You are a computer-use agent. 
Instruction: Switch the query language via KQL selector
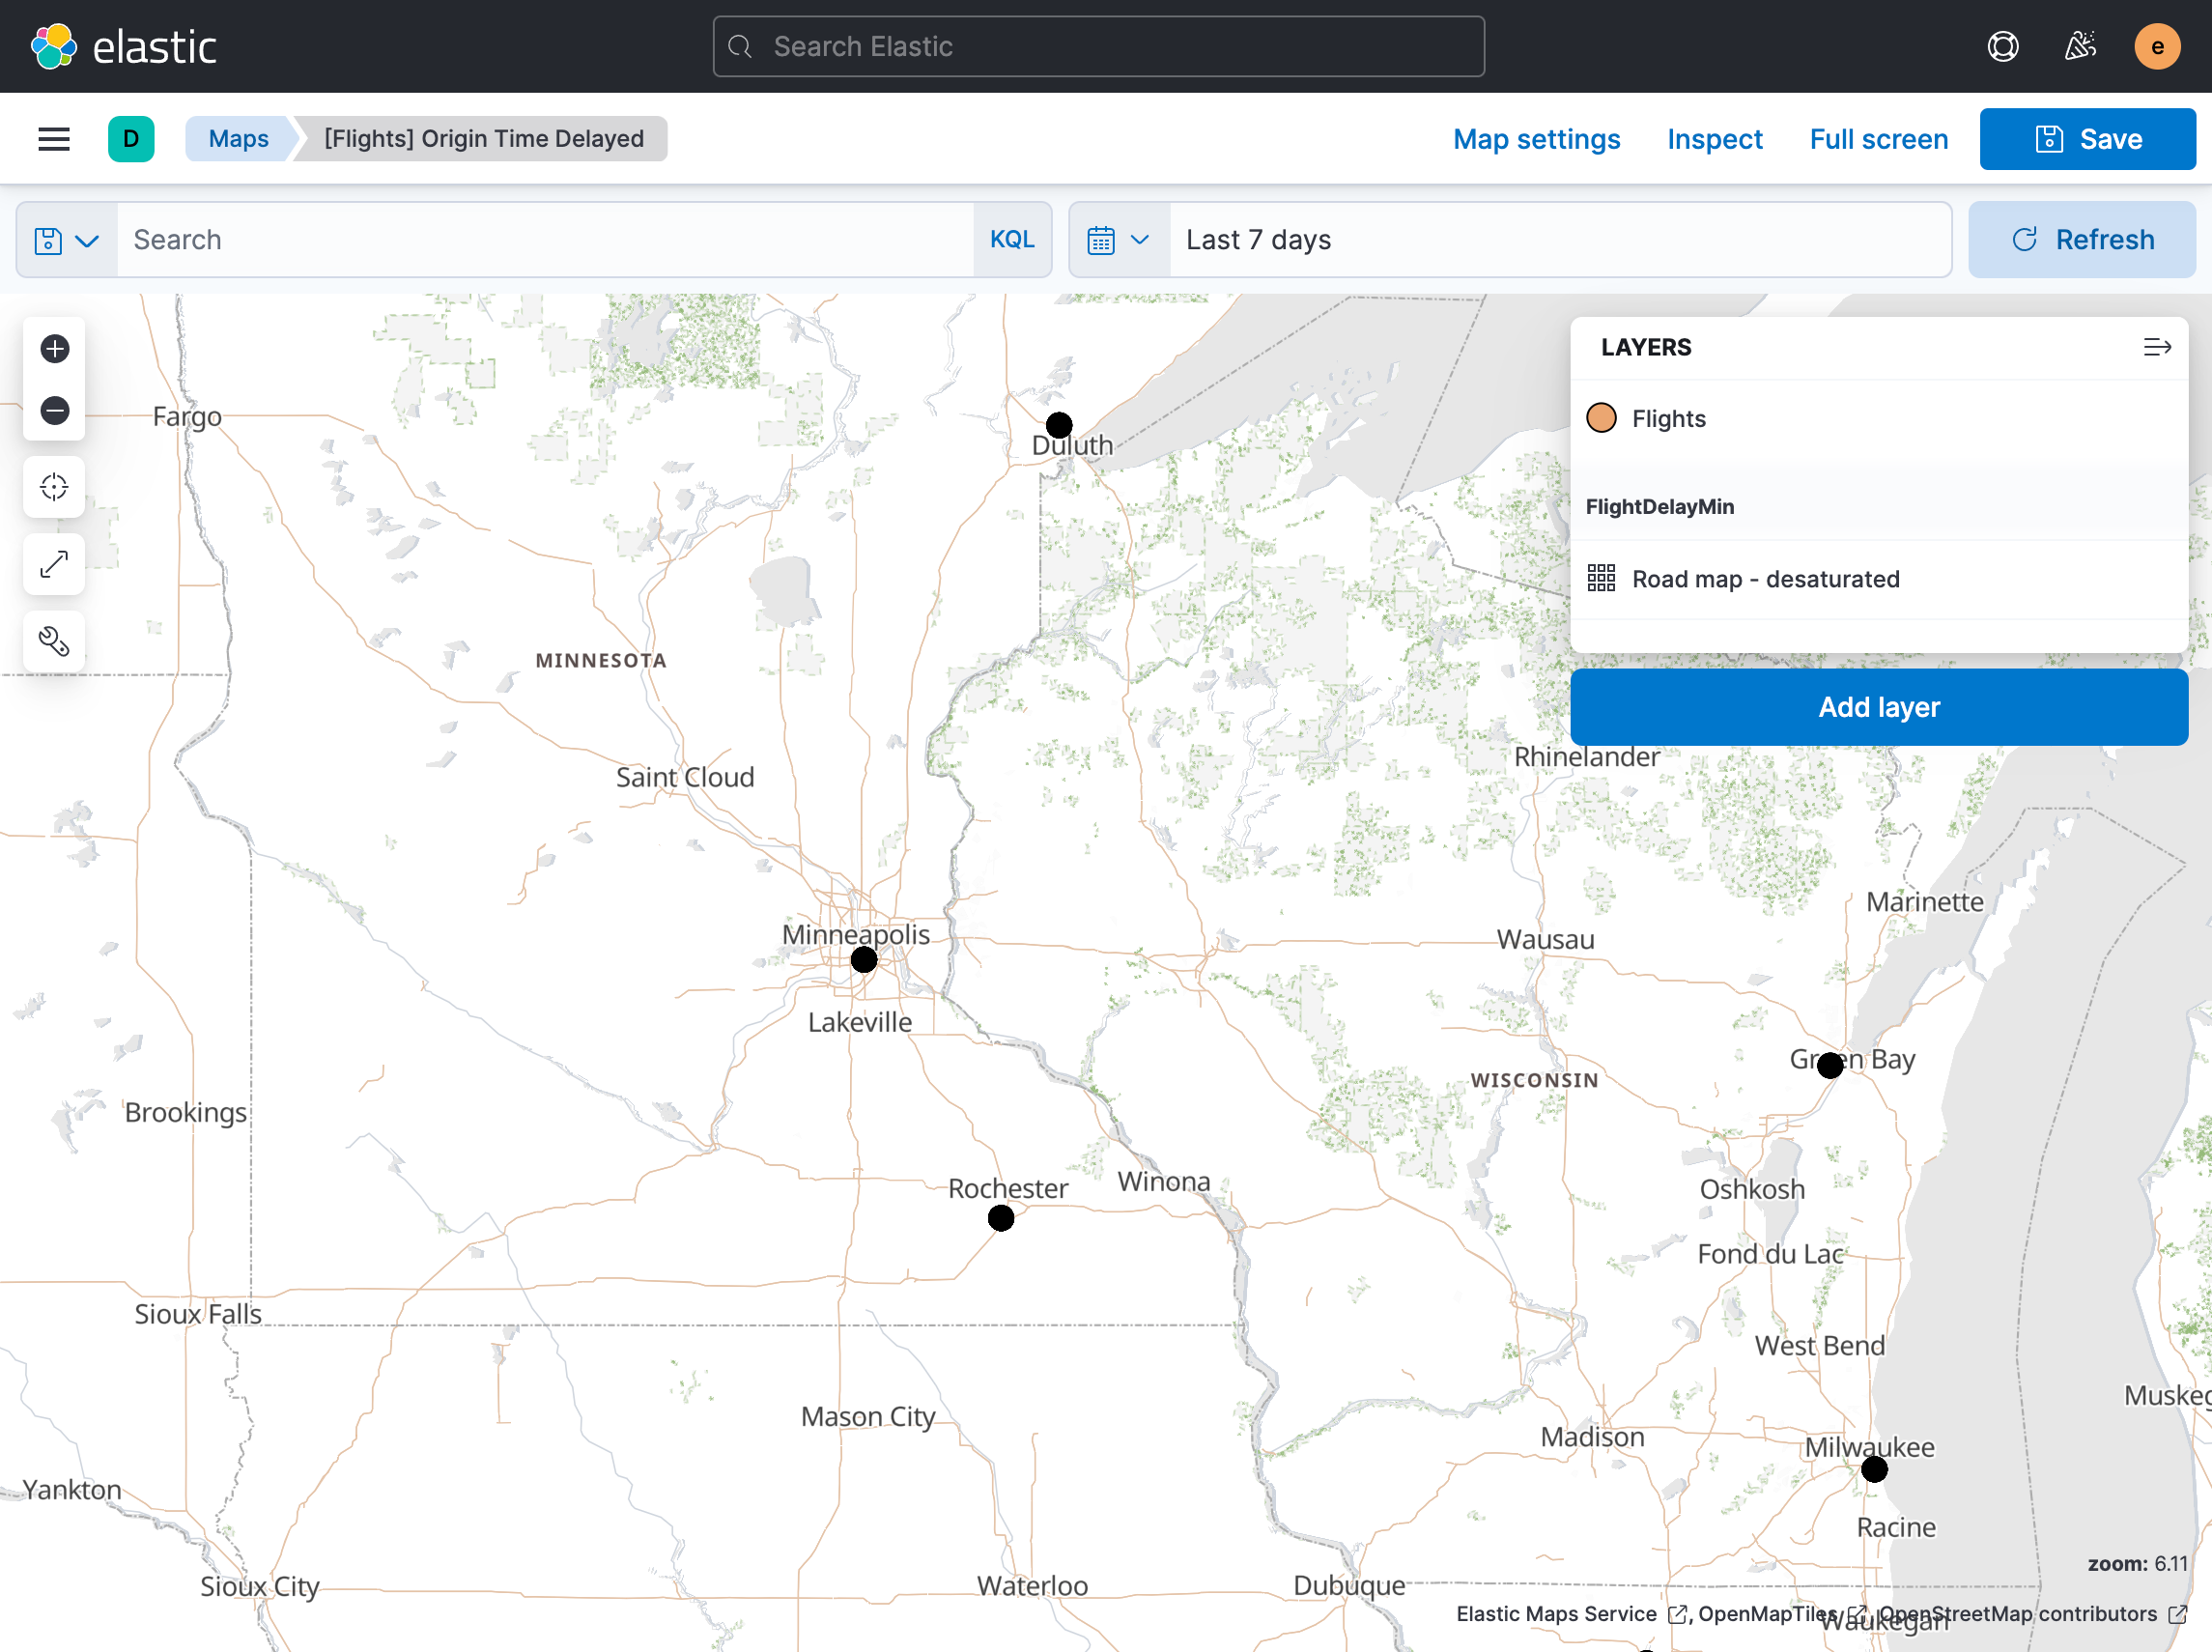[x=1013, y=239]
